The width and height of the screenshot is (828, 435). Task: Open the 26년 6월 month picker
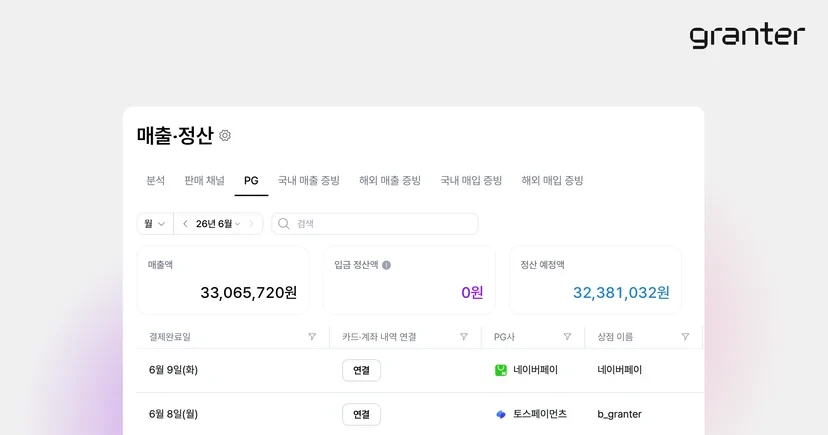(x=218, y=224)
